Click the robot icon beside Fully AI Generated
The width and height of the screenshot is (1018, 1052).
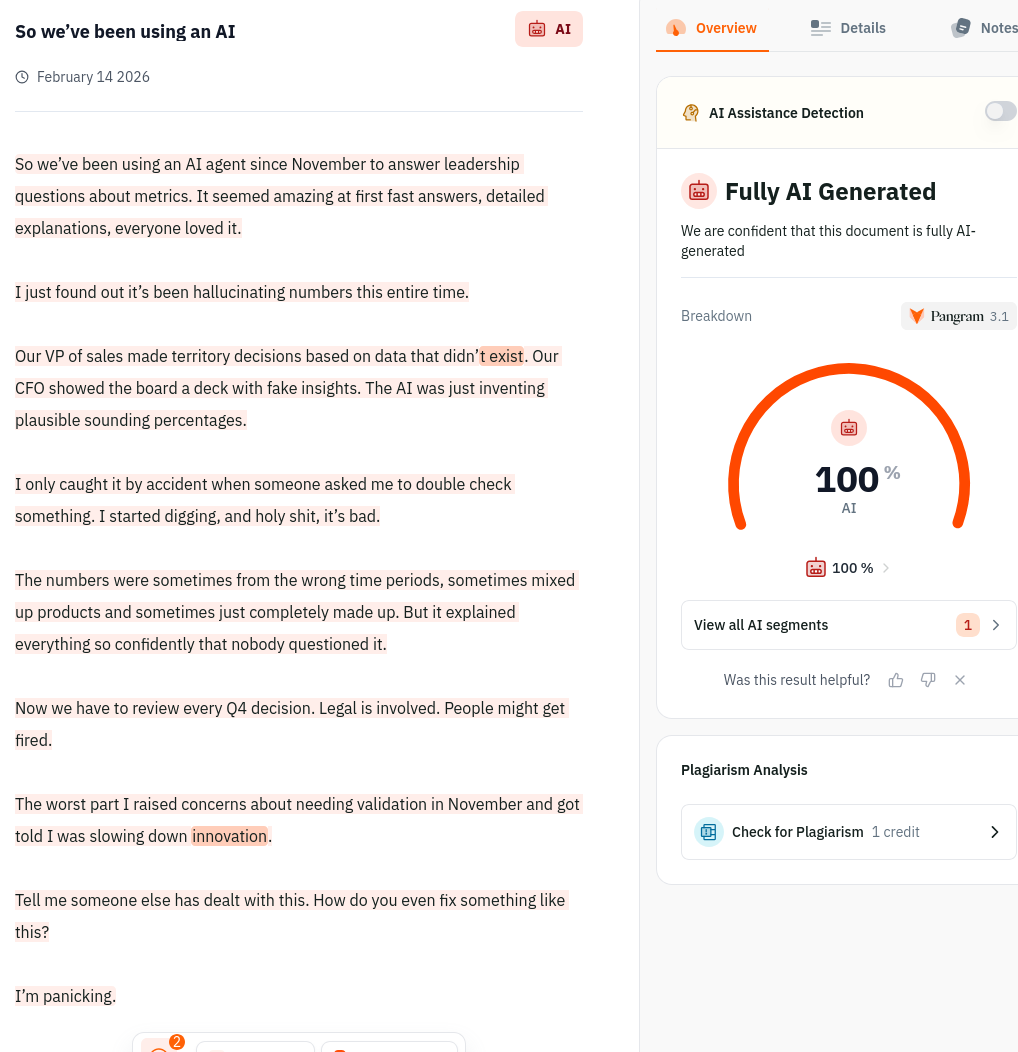click(699, 191)
